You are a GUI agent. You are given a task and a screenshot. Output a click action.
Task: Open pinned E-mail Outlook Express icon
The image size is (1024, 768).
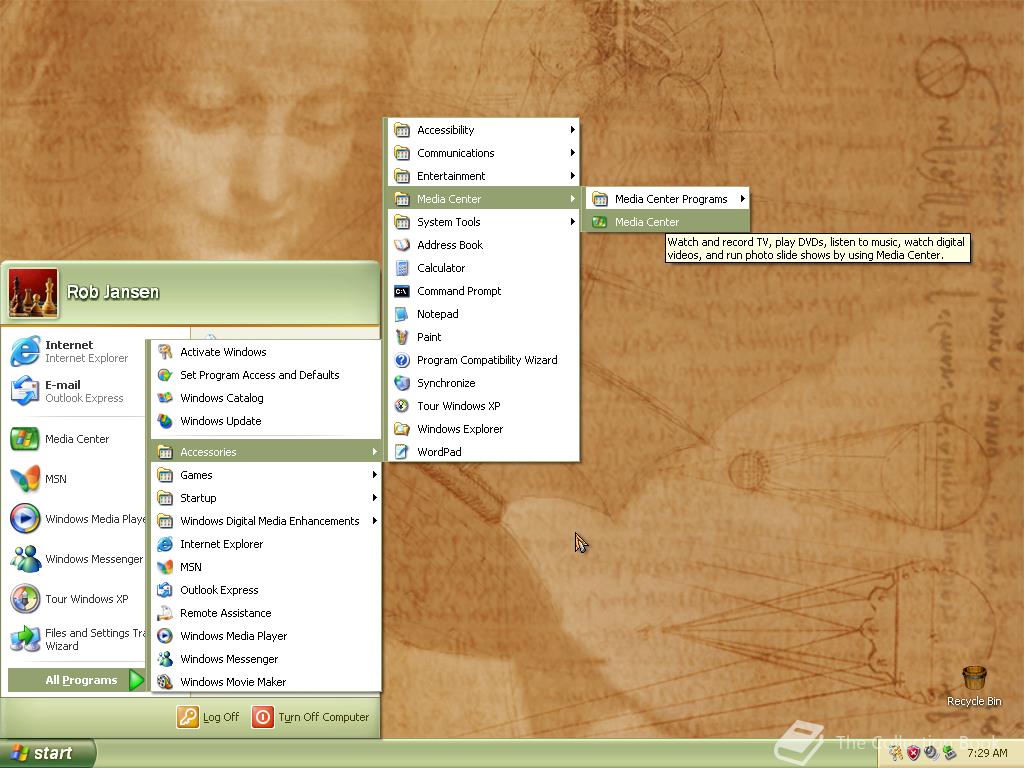(25, 391)
